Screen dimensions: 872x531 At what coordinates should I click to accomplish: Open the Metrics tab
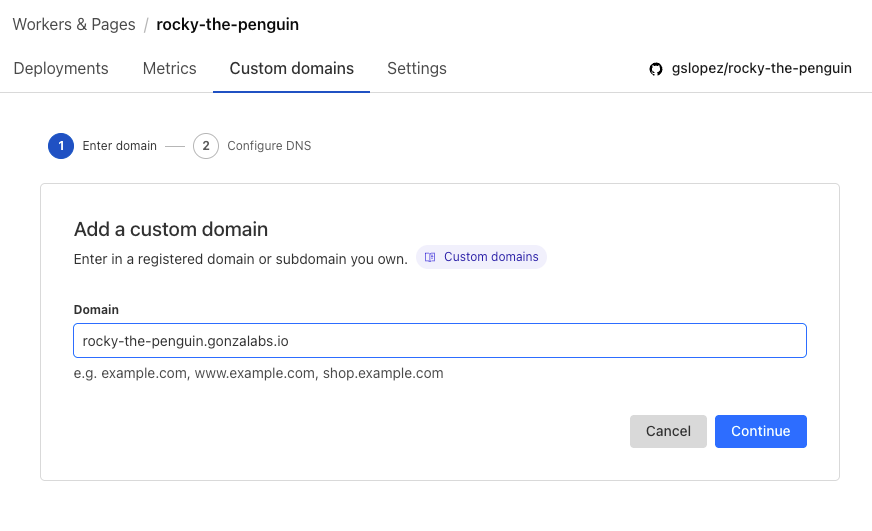[x=170, y=68]
